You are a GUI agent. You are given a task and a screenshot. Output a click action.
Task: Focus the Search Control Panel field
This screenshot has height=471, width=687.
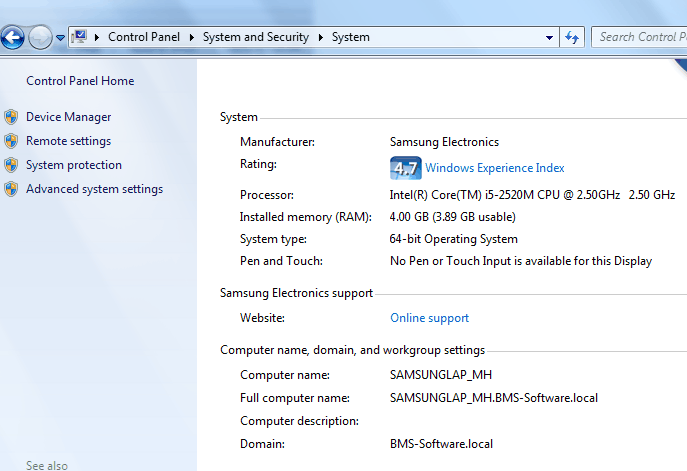click(x=640, y=37)
